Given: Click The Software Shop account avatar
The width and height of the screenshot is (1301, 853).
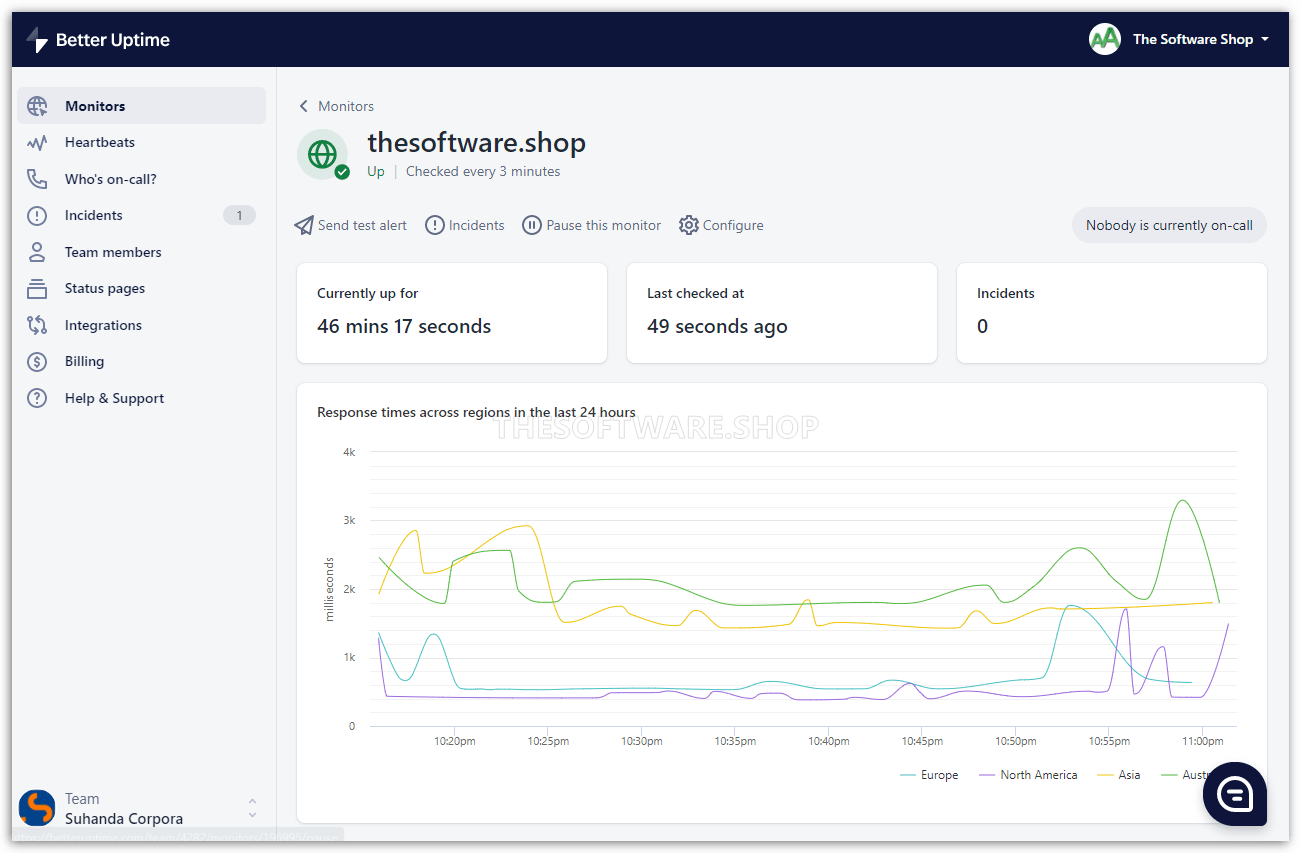Looking at the screenshot, I should (x=1105, y=39).
